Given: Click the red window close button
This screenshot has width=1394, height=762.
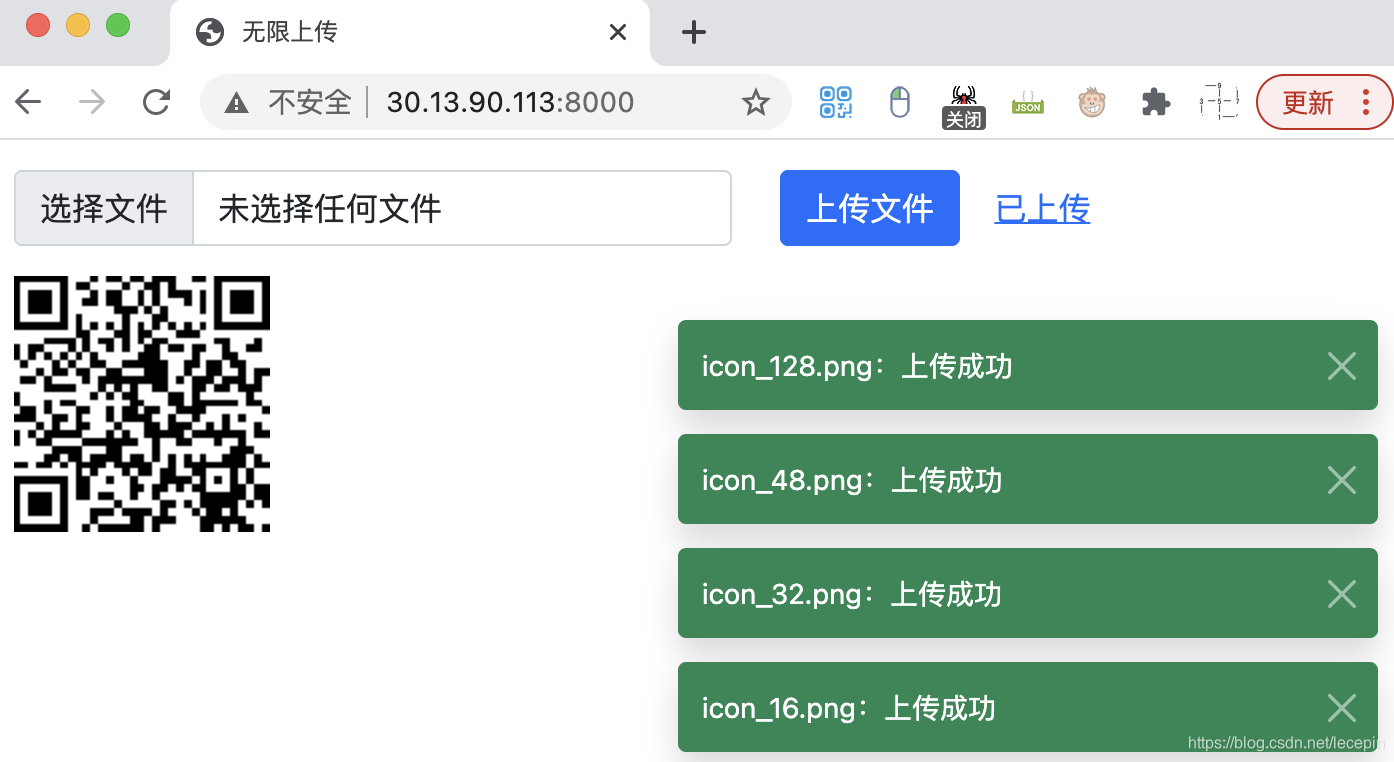Looking at the screenshot, I should [38, 25].
